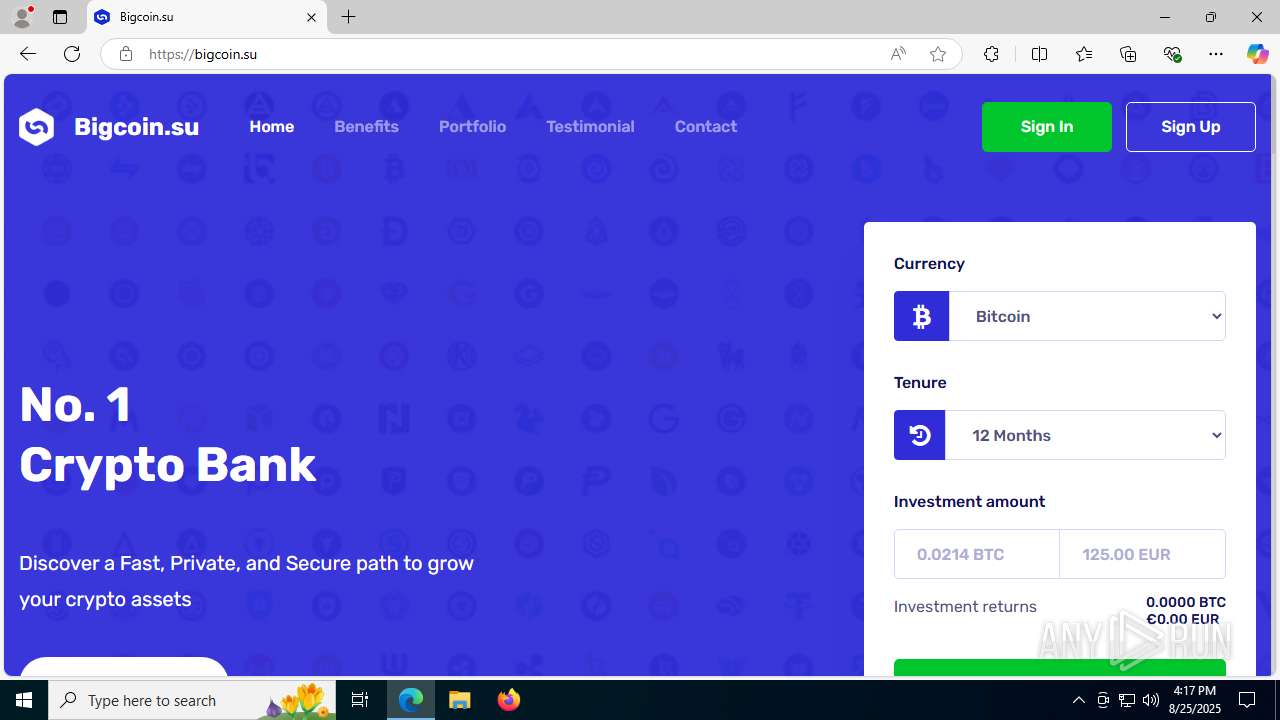
Task: Open browser Extensions menu
Action: click(x=991, y=54)
